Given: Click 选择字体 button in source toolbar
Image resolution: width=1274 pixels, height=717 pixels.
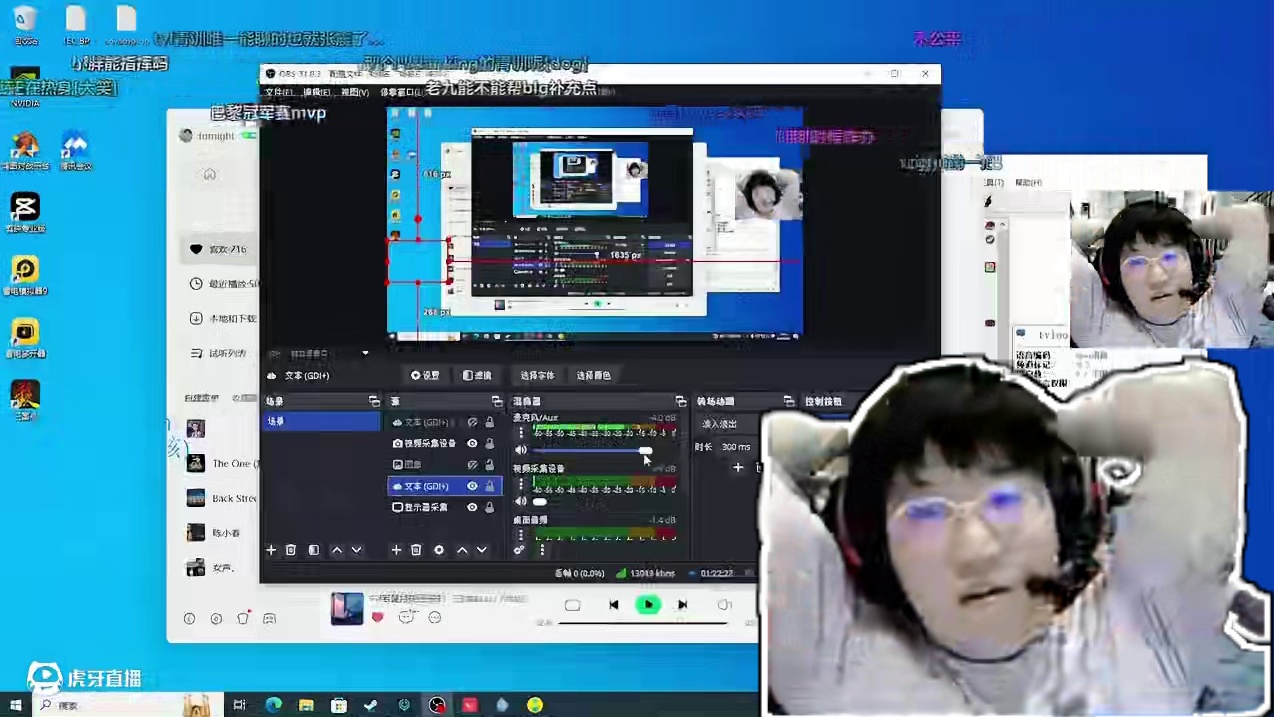Looking at the screenshot, I should click(537, 376).
